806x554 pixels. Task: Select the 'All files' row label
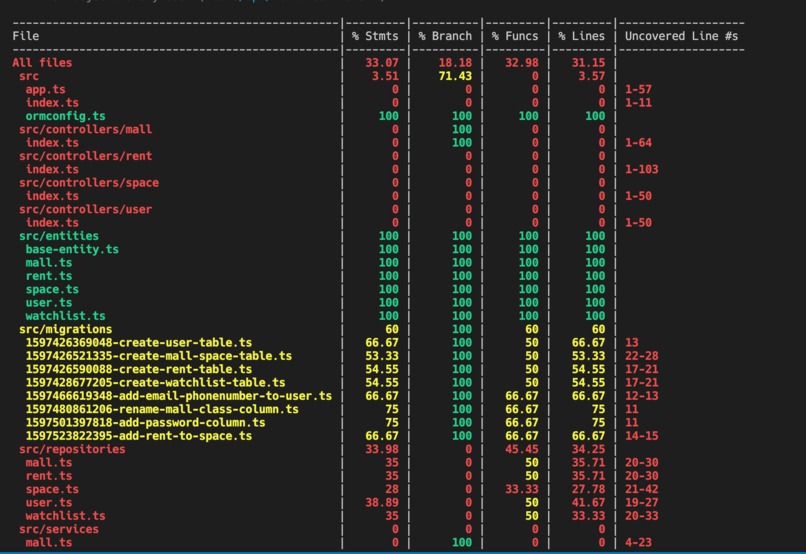tap(42, 63)
